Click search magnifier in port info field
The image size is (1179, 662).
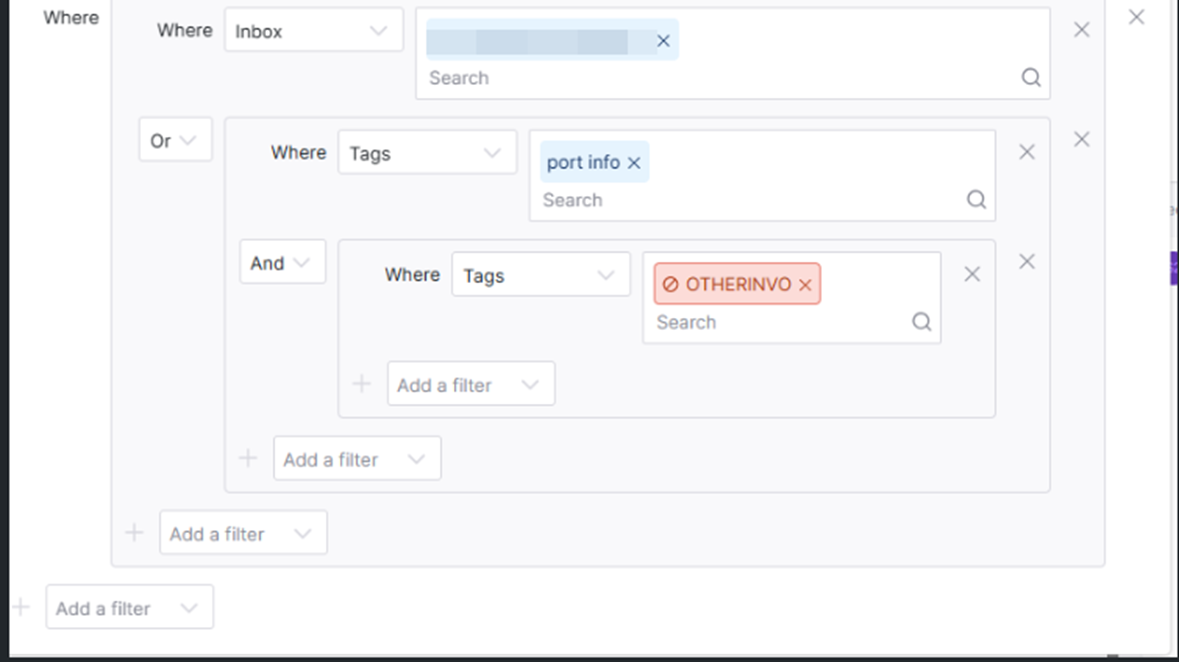(x=977, y=200)
